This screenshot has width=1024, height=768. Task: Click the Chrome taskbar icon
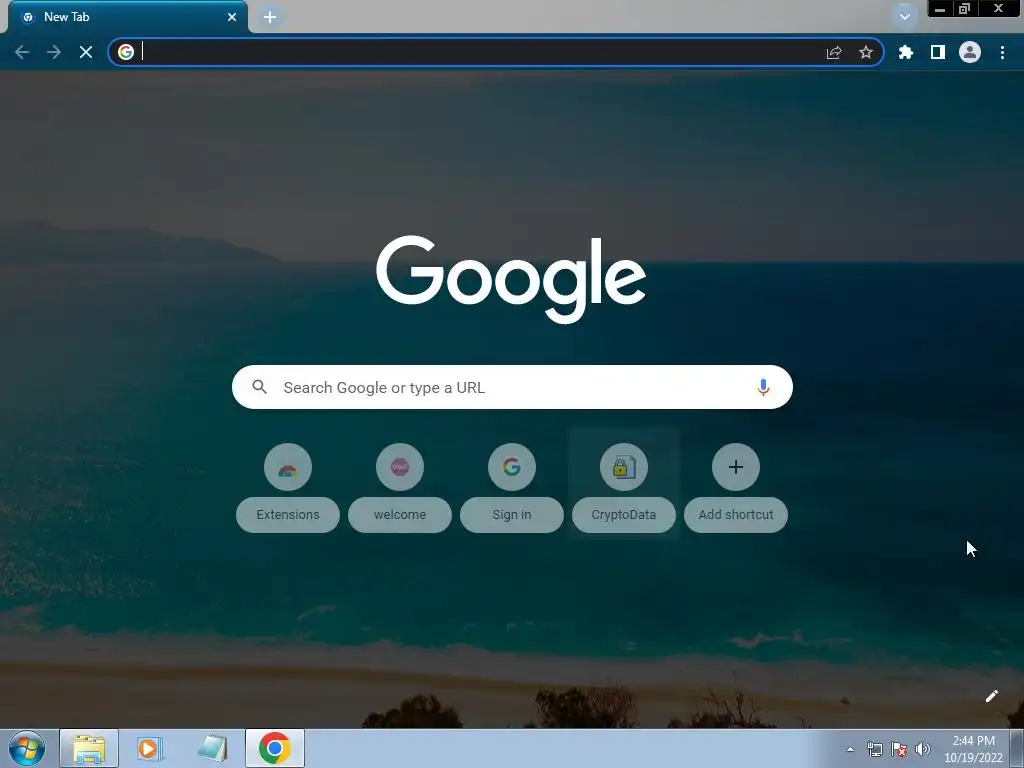[275, 748]
